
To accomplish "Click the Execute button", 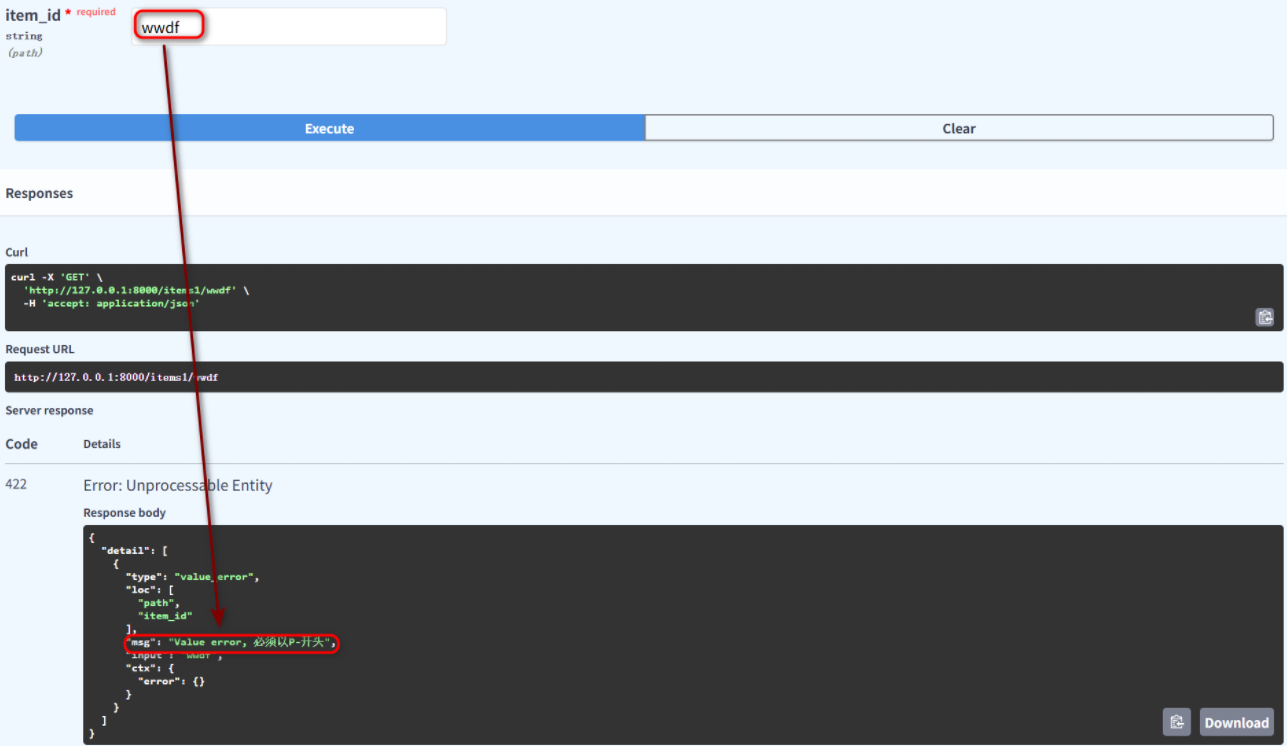I will pyautogui.click(x=329, y=128).
